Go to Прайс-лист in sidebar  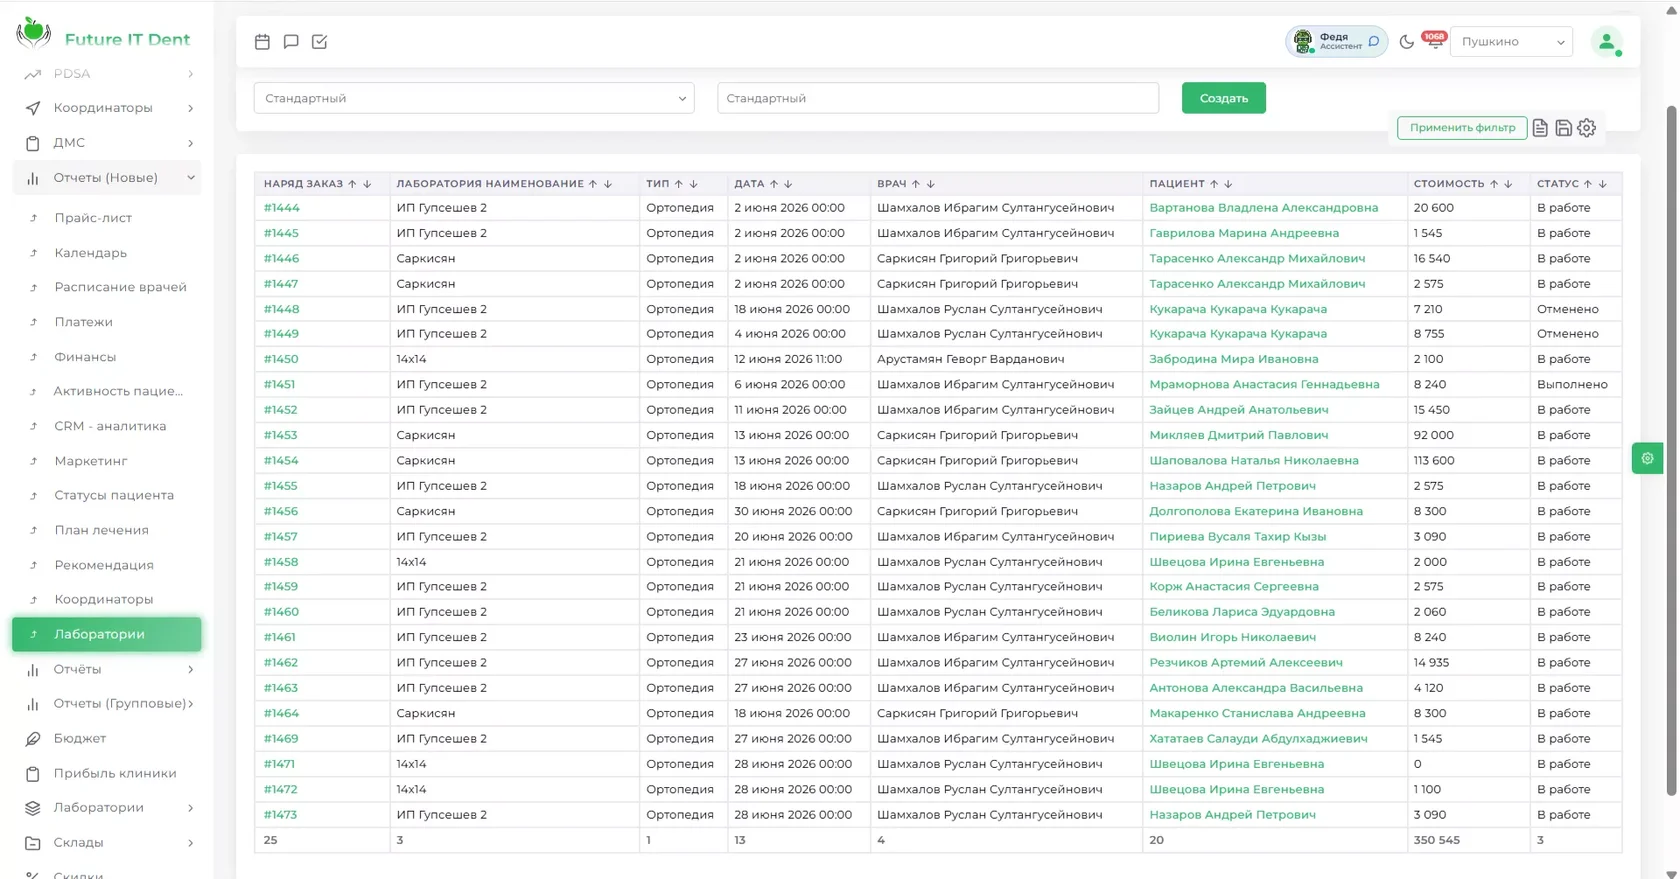point(93,218)
